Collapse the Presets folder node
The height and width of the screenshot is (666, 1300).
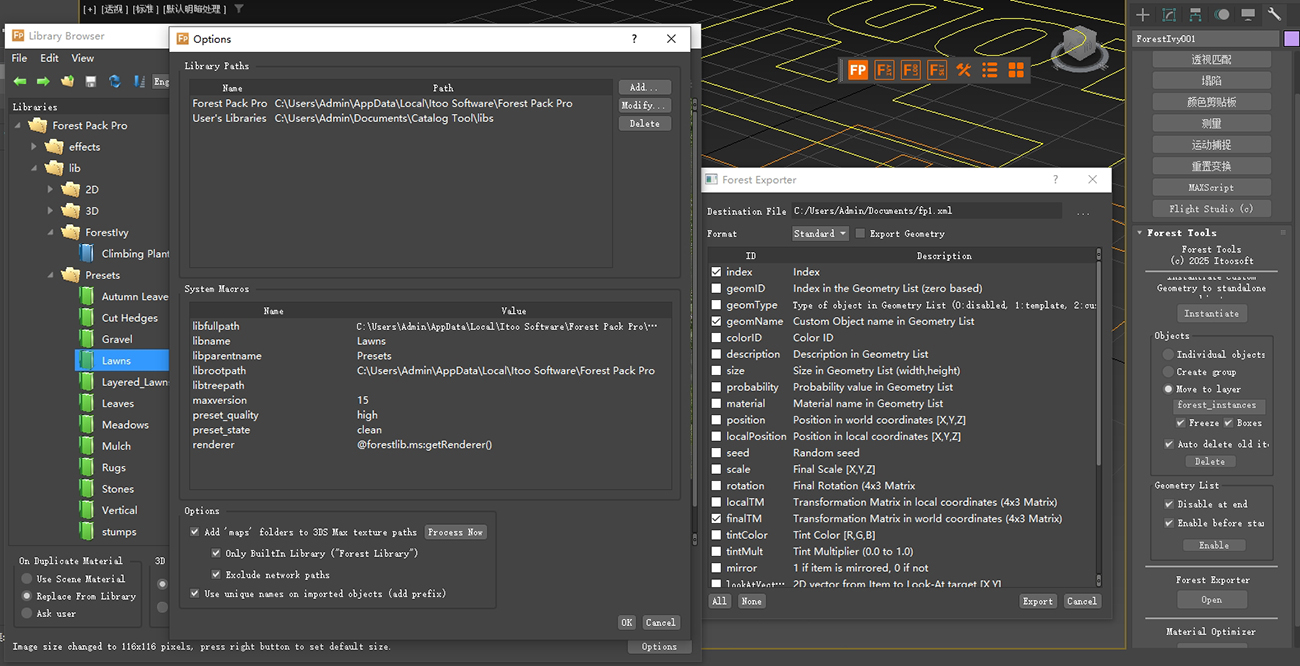pos(51,275)
